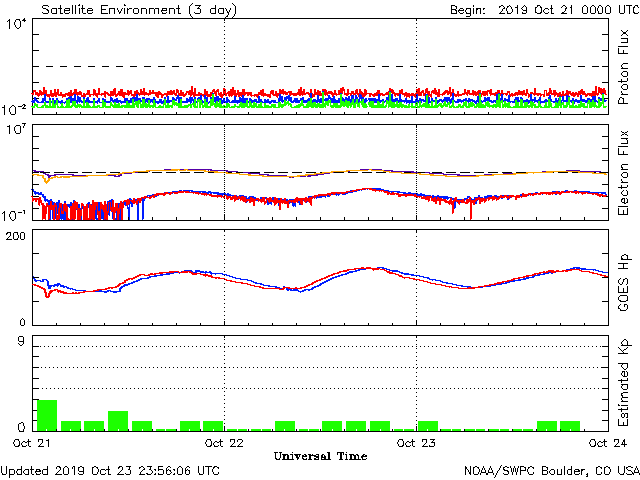Click the "0" Estimated Kp scale value
The height and width of the screenshot is (480, 640).
tap(21, 427)
